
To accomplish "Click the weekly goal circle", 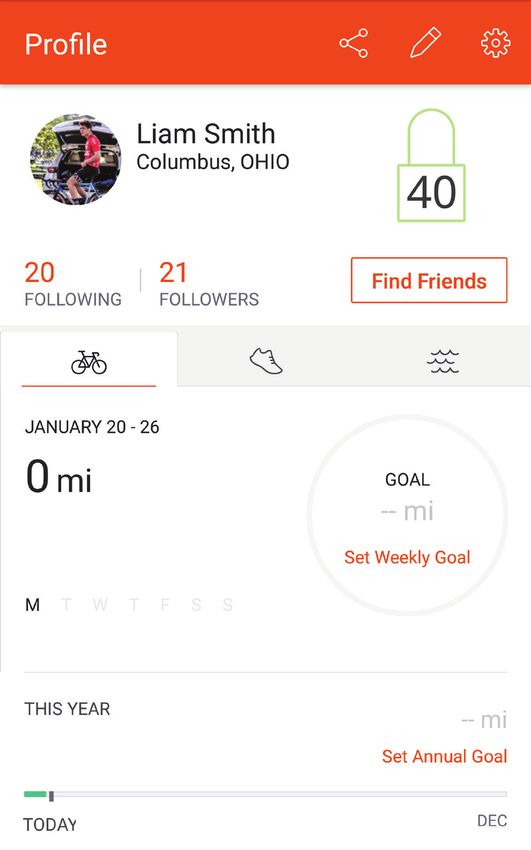I will [407, 515].
